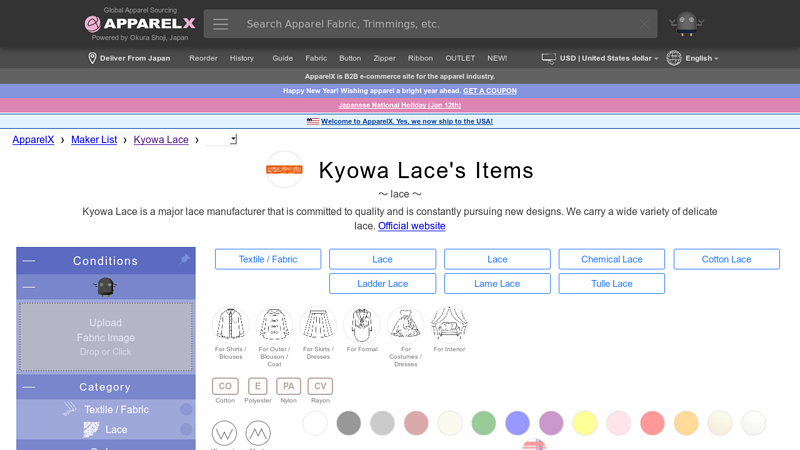Click the robot icon in Conditions panel
Image resolution: width=800 pixels, height=450 pixels.
pyautogui.click(x=105, y=287)
